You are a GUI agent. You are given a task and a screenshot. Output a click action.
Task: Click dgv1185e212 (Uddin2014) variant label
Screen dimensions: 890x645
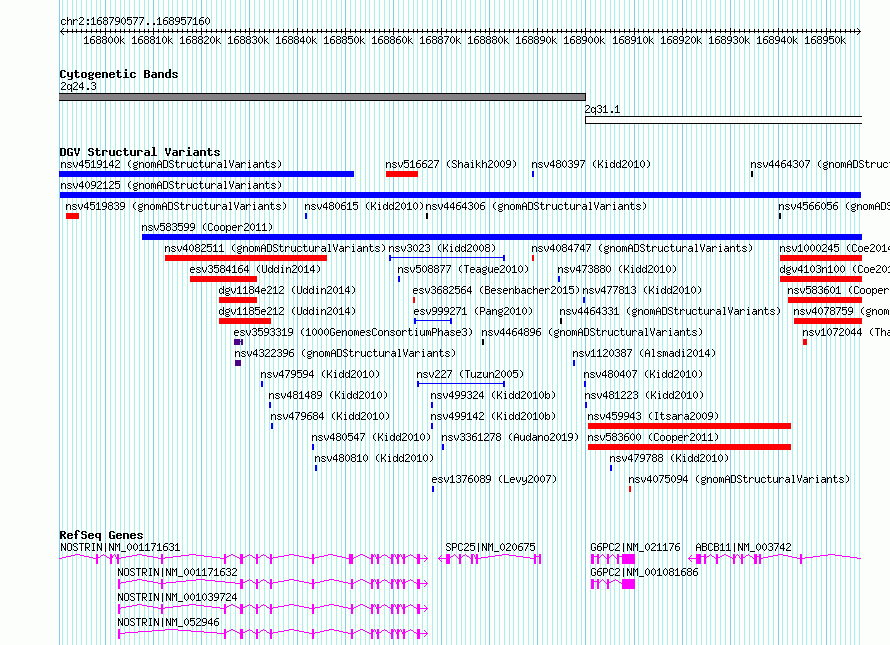287,311
